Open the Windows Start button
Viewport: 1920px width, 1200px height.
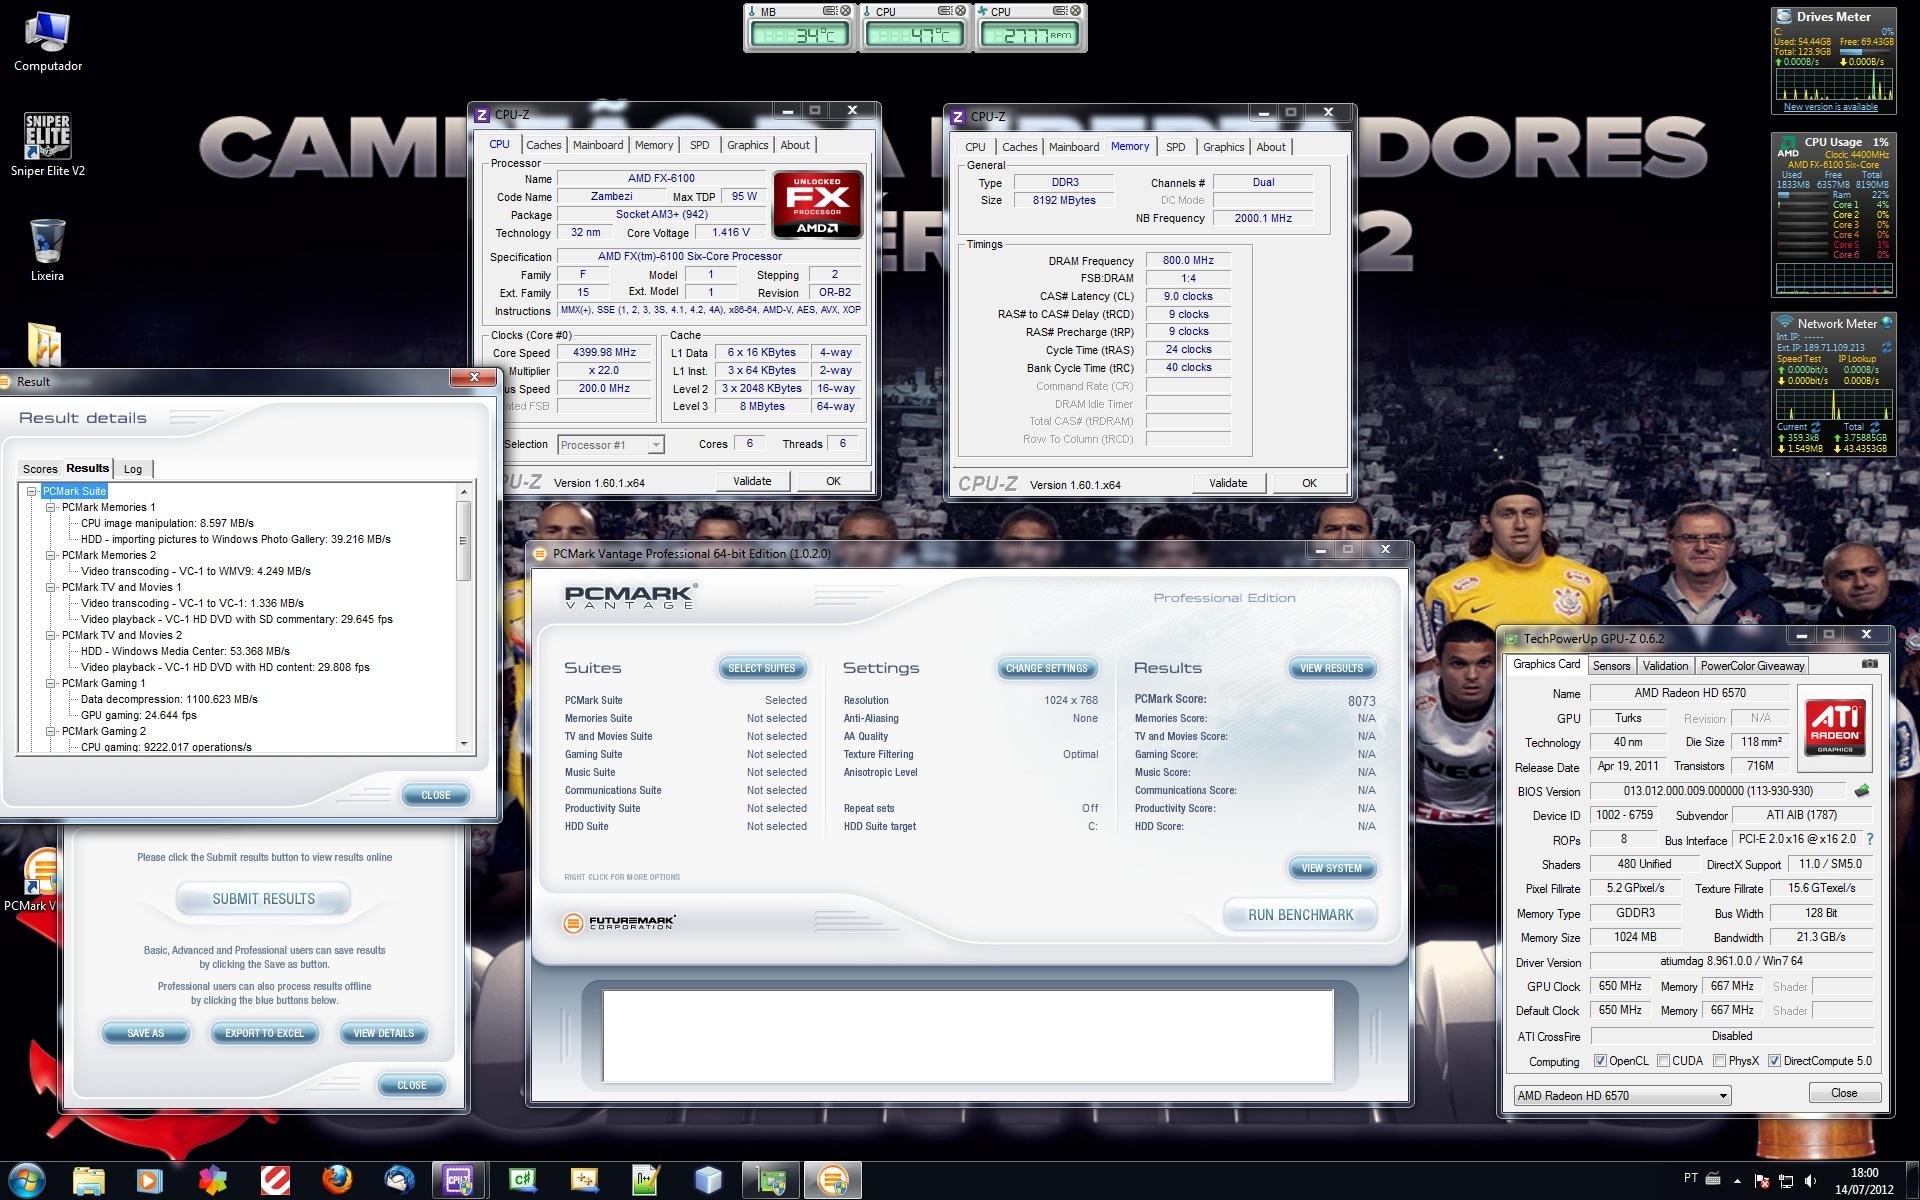click(x=26, y=1180)
